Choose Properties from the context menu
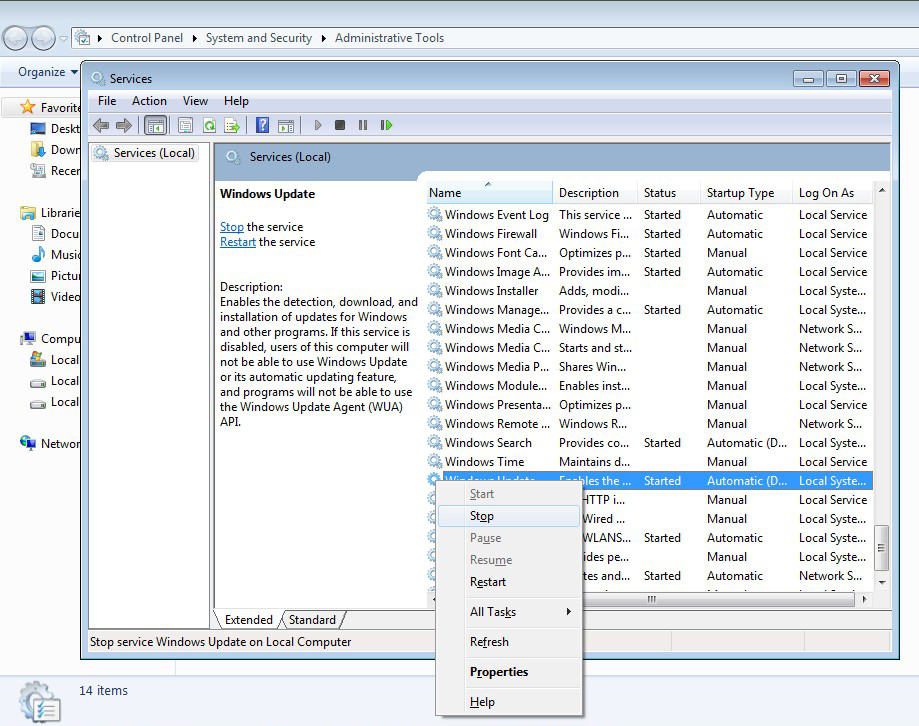 tap(509, 672)
